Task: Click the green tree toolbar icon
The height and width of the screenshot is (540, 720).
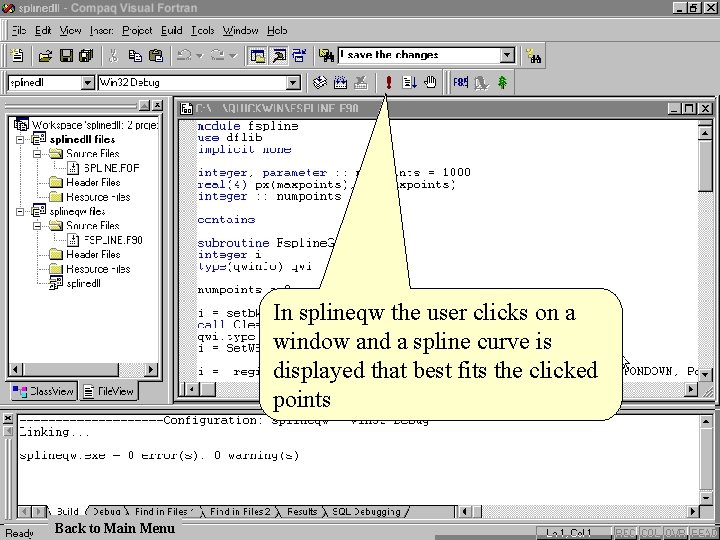Action: (502, 83)
